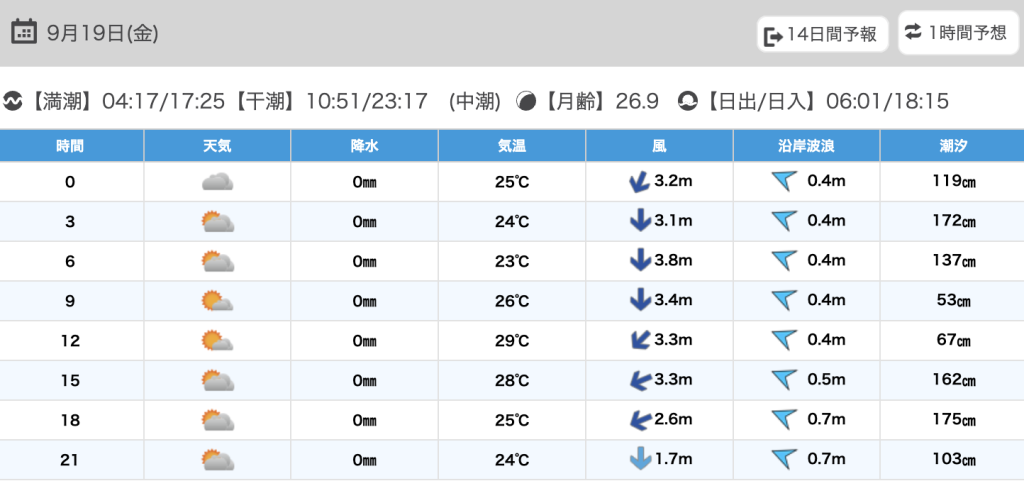Viewport: 1024px width, 481px height.
Task: Click the 降水 column header
Action: (364, 146)
